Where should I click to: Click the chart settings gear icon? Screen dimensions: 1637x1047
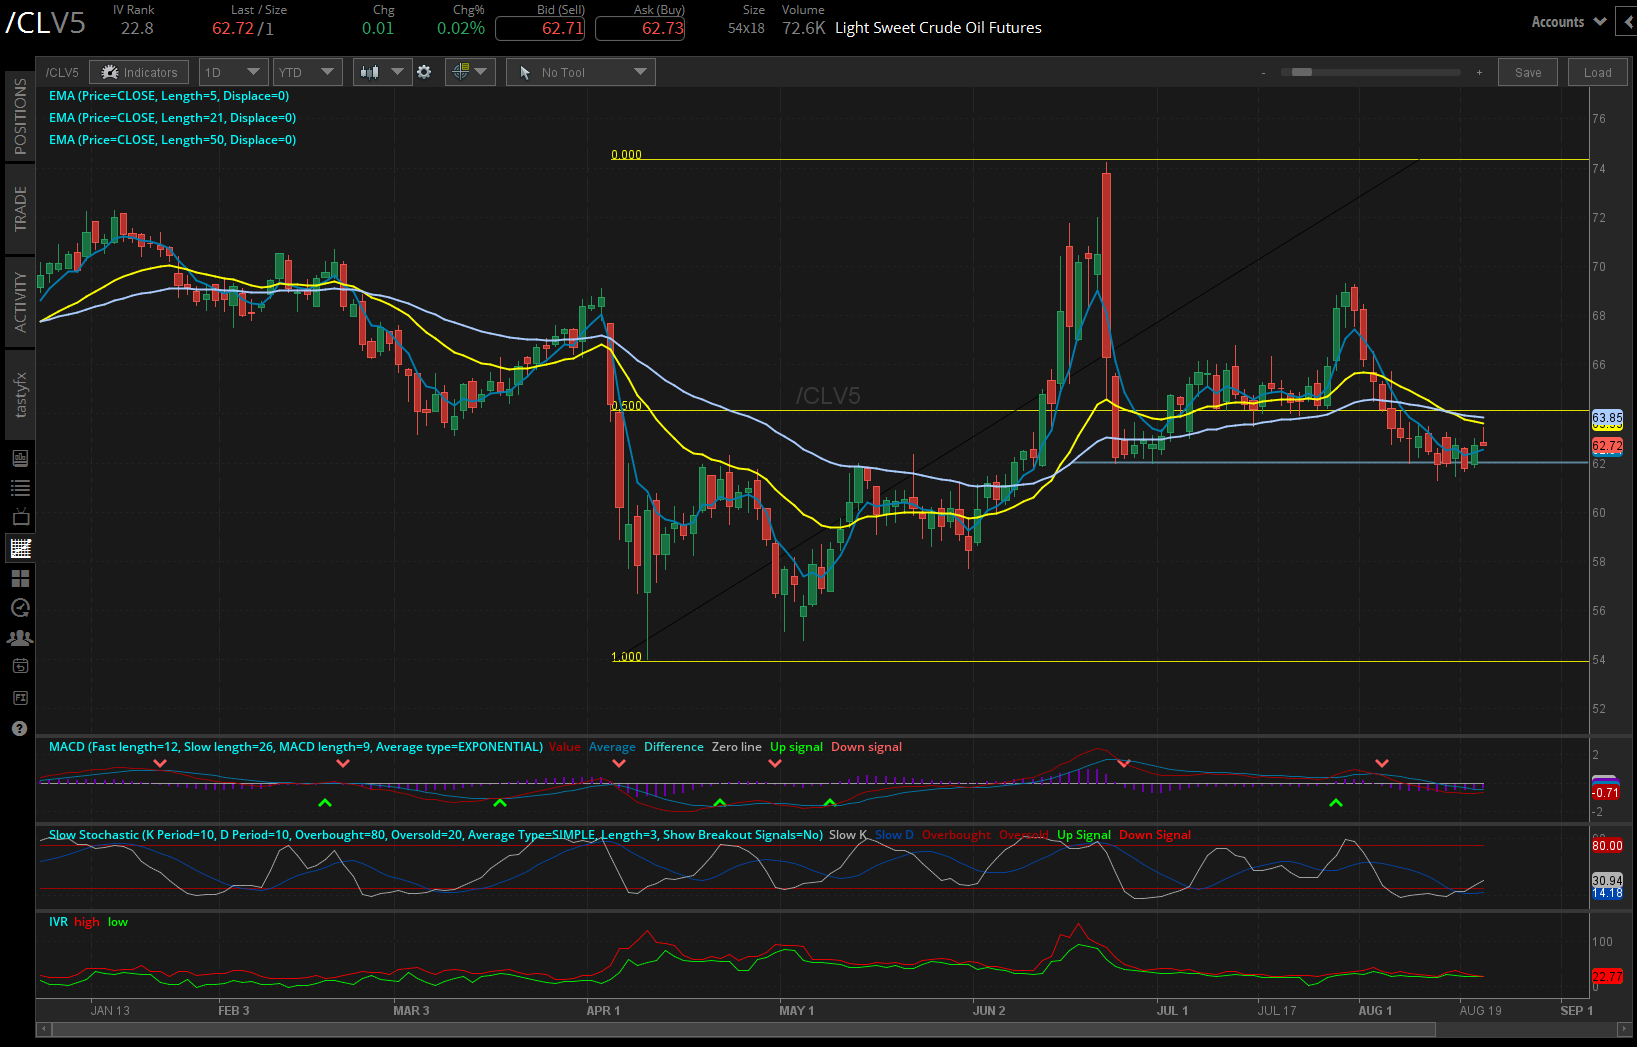click(425, 71)
